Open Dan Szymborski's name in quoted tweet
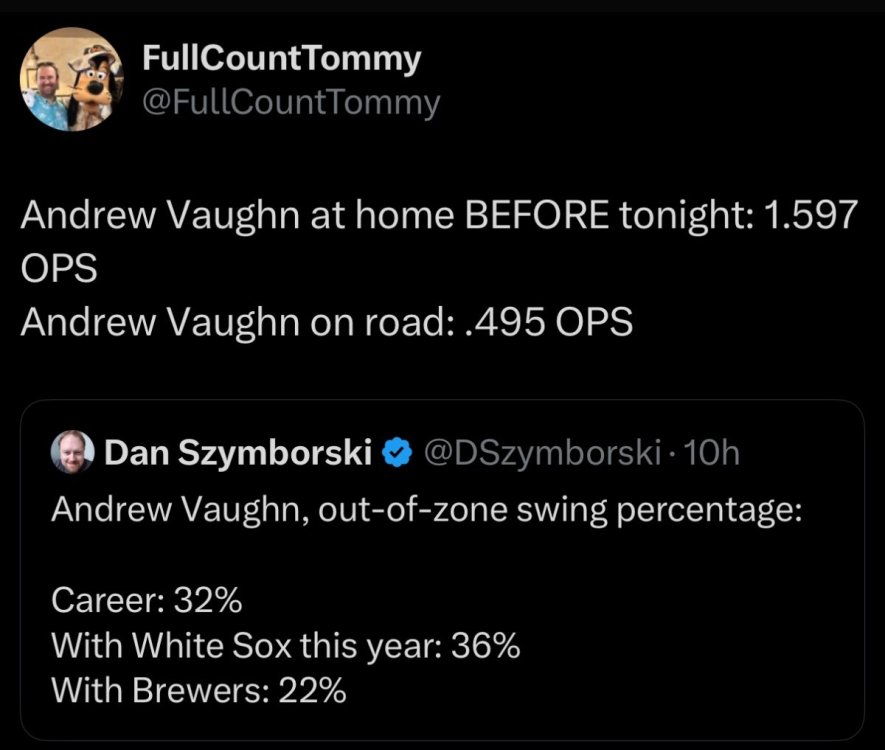This screenshot has height=750, width=885. (x=239, y=454)
